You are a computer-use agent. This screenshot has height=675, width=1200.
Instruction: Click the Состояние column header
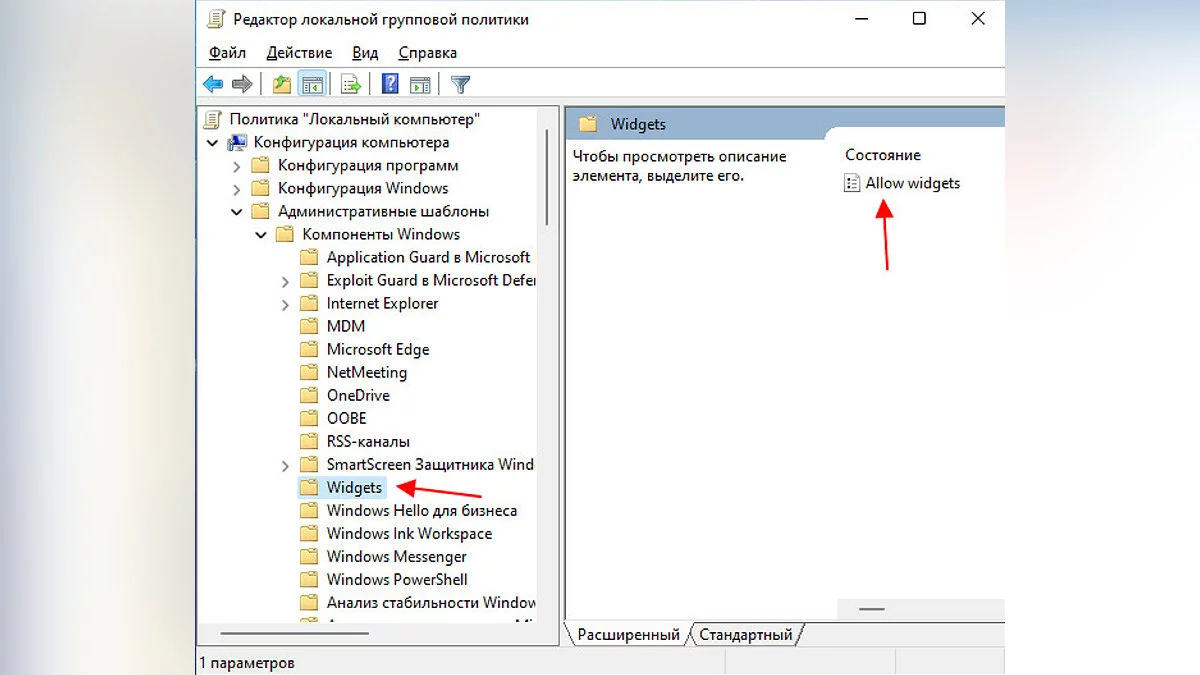coord(883,155)
